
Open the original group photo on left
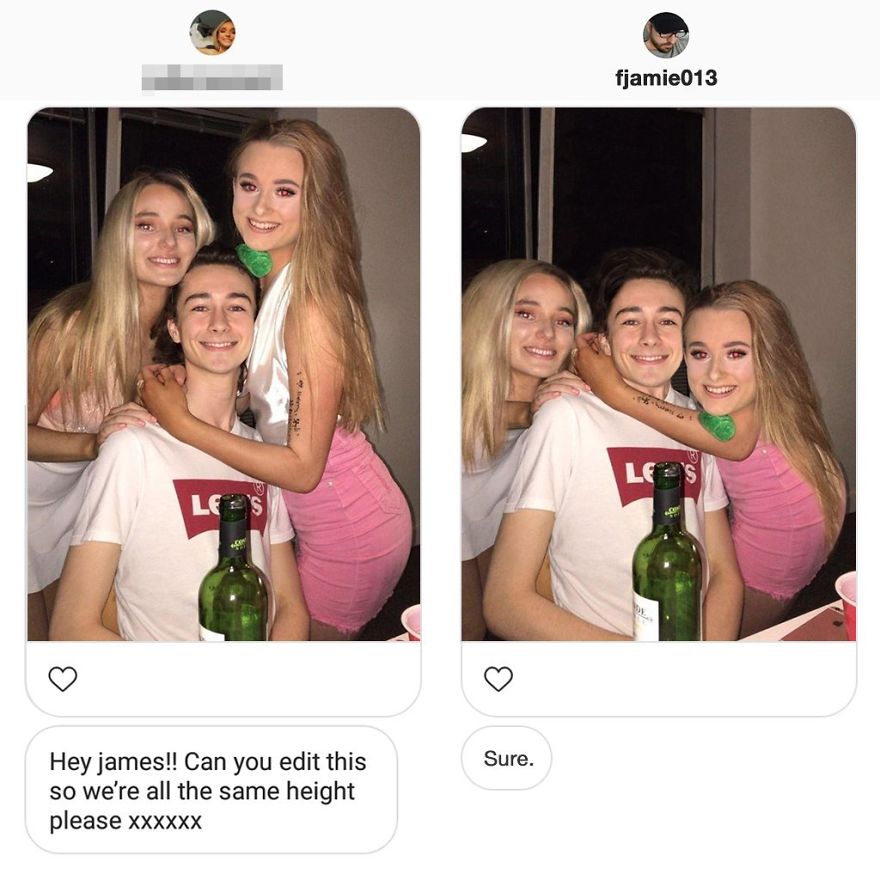click(224, 374)
